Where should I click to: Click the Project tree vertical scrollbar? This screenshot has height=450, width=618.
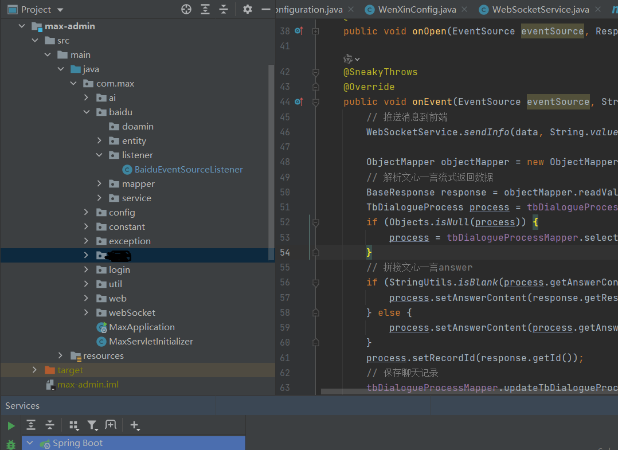[x=271, y=162]
